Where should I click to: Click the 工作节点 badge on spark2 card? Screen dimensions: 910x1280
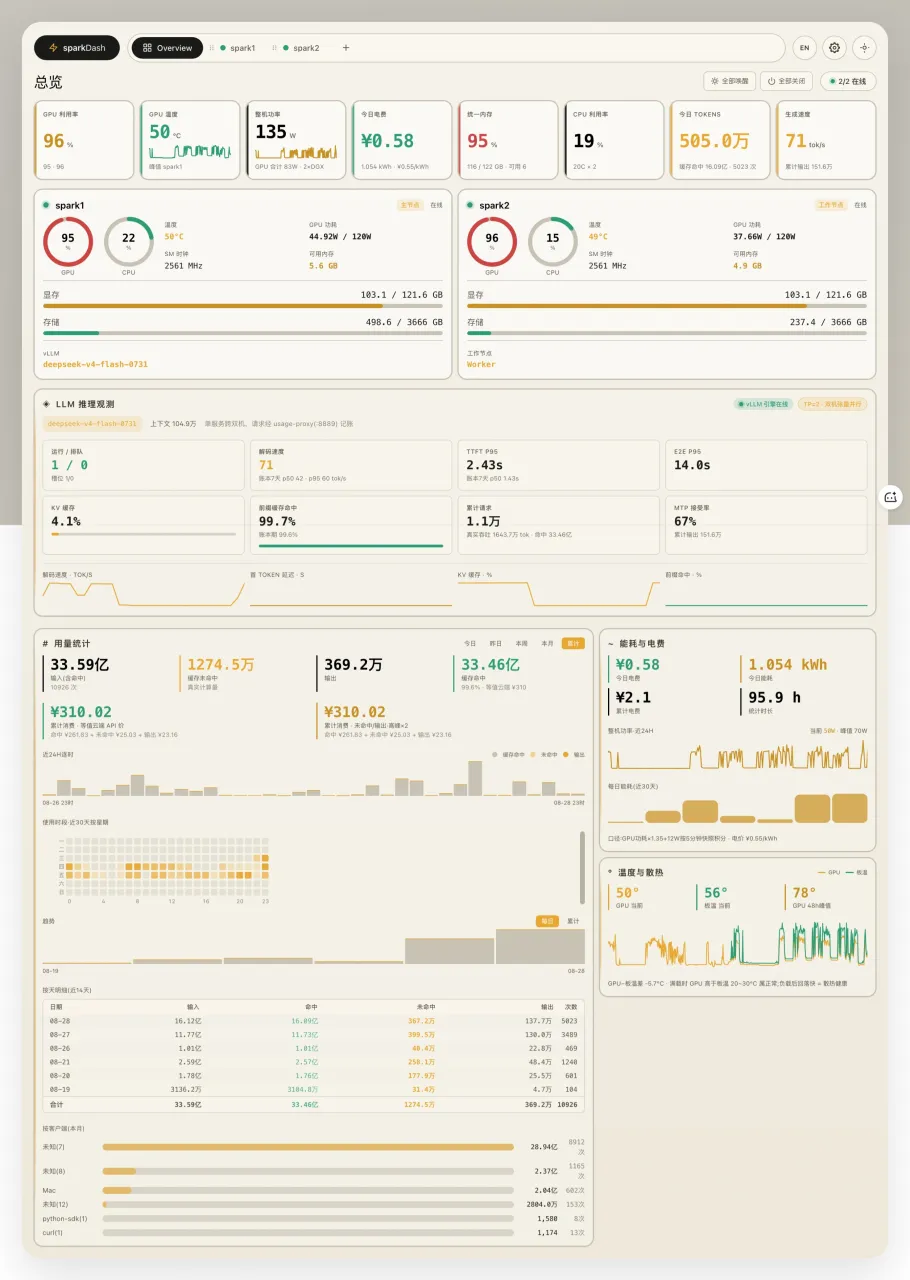coord(831,205)
